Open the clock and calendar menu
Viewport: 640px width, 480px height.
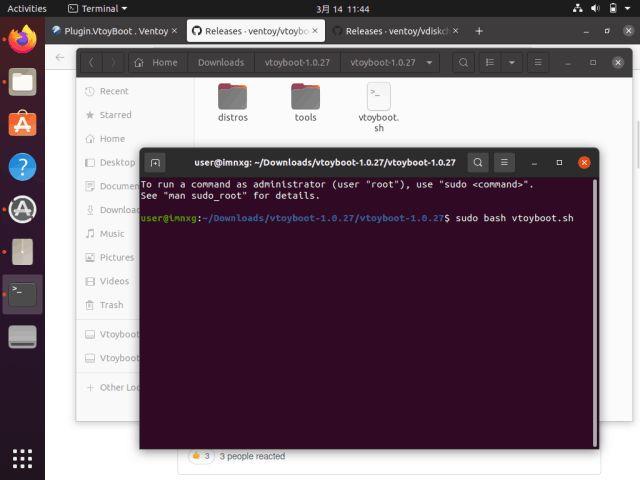[x=343, y=9]
